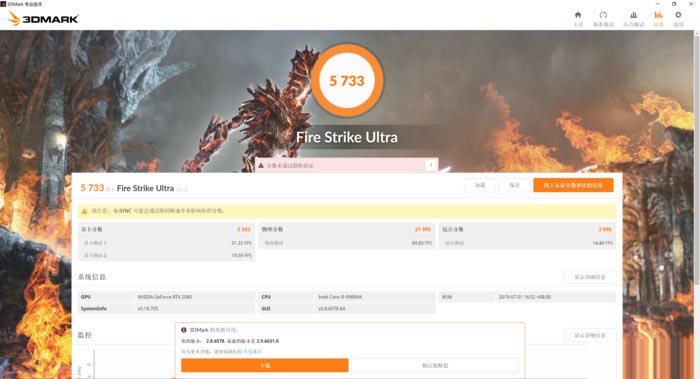700x379 pixels.
Task: Open the release notes link in update popup
Action: [x=252, y=352]
